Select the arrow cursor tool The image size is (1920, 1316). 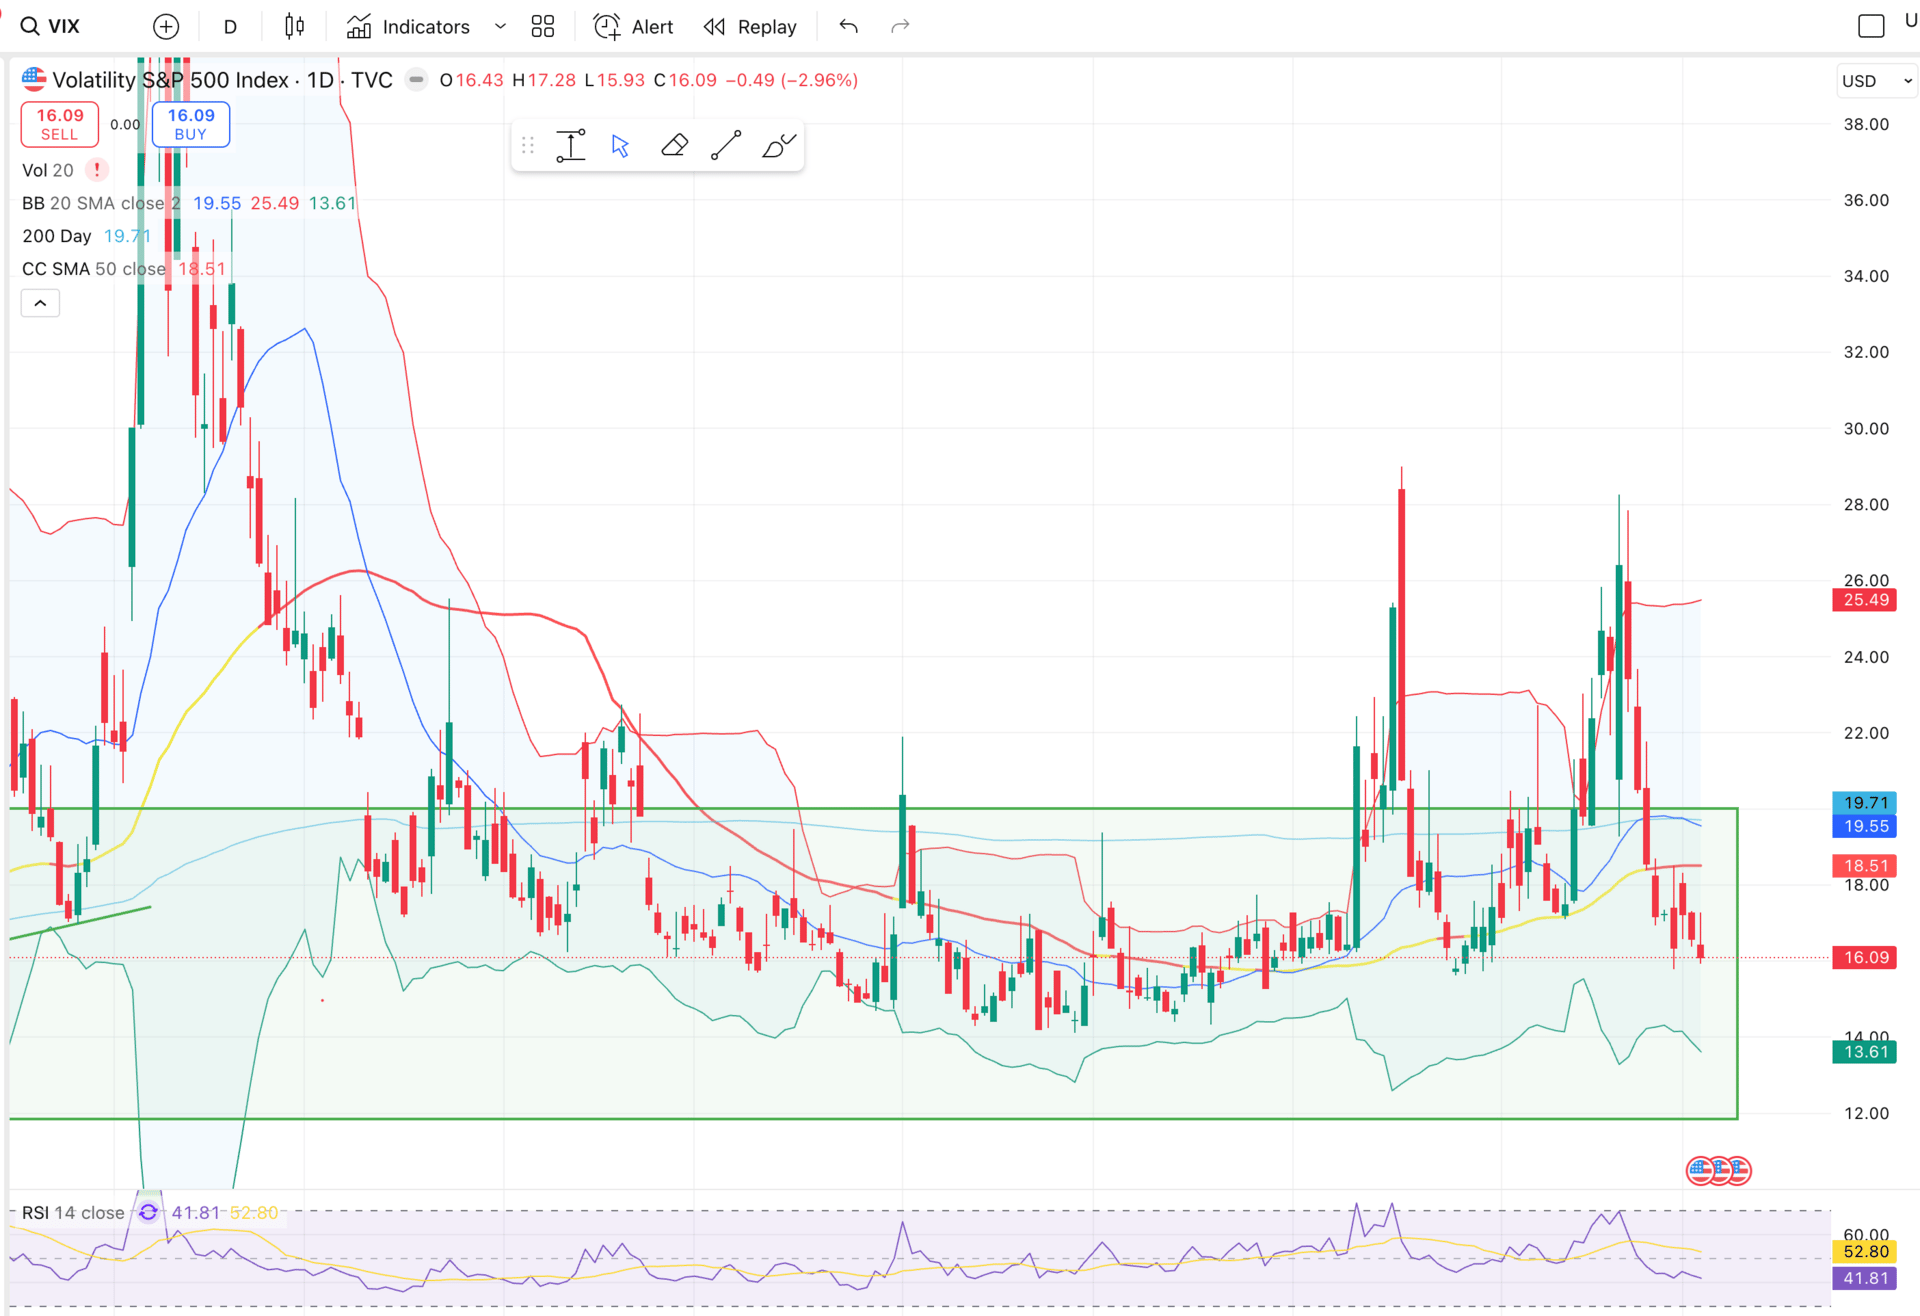point(621,146)
